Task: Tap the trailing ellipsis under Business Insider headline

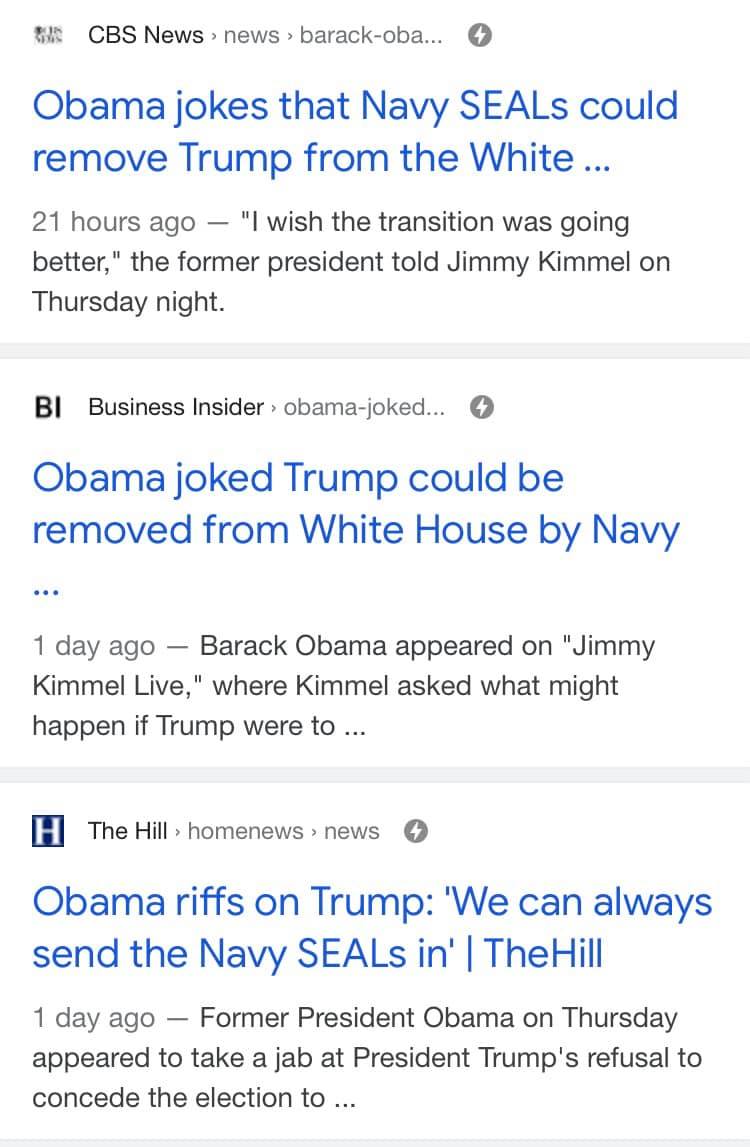Action: (x=45, y=593)
